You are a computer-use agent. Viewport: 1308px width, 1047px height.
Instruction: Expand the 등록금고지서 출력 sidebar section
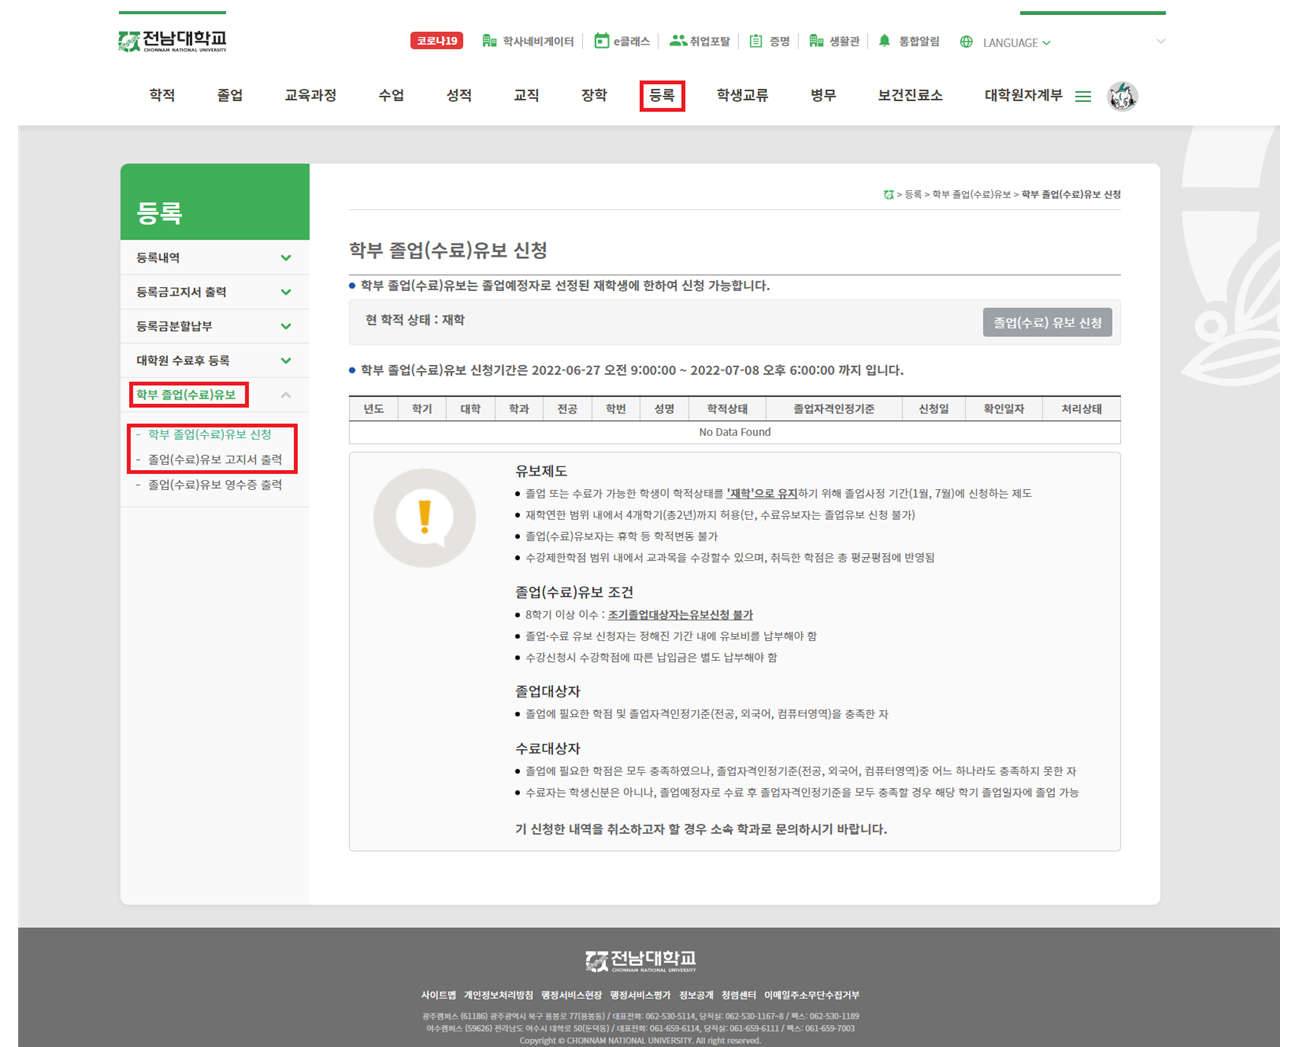[286, 292]
